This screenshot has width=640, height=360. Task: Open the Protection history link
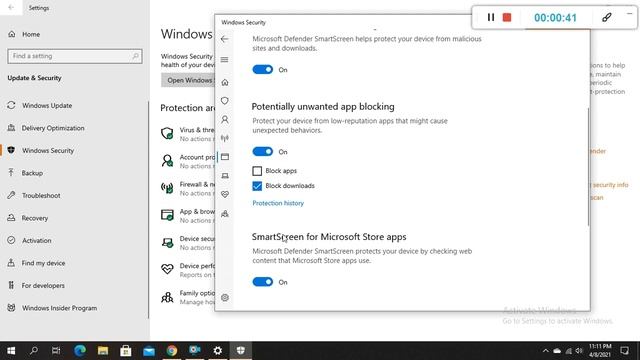[278, 203]
